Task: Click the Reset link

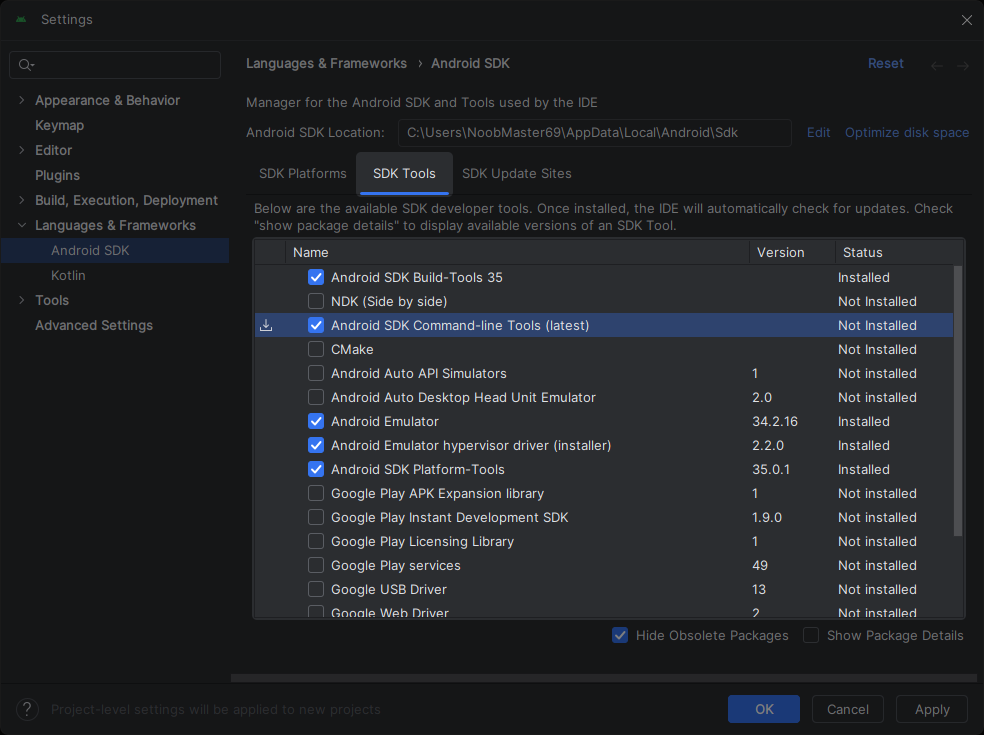Action: tap(885, 63)
